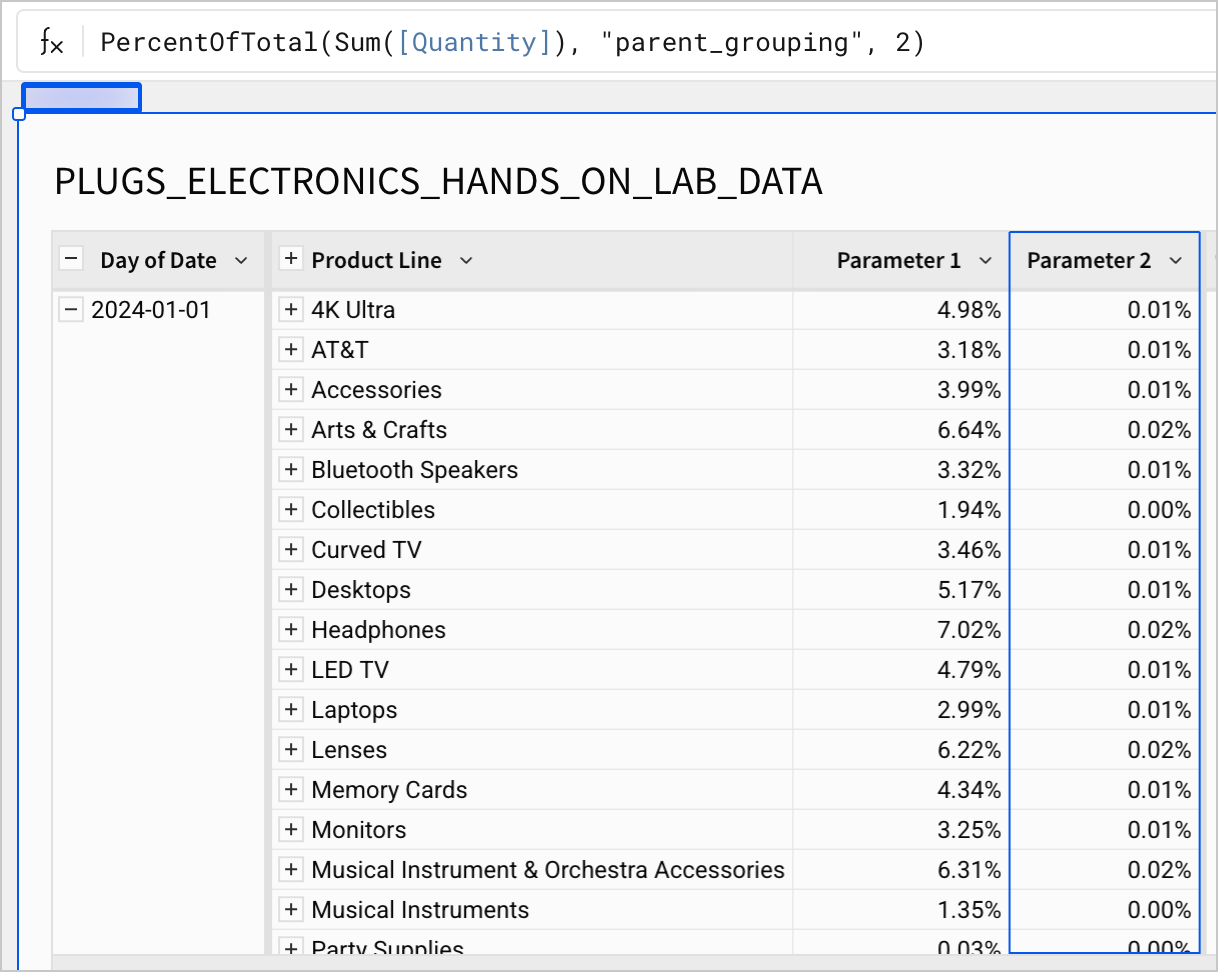Expand the Memory Cards product row

click(x=291, y=790)
